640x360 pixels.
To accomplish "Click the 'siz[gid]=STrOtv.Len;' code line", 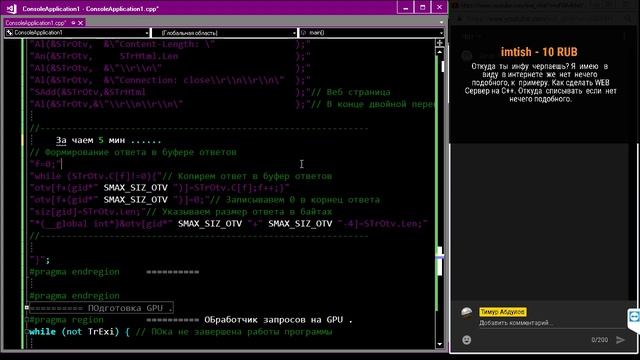I will tap(88, 212).
